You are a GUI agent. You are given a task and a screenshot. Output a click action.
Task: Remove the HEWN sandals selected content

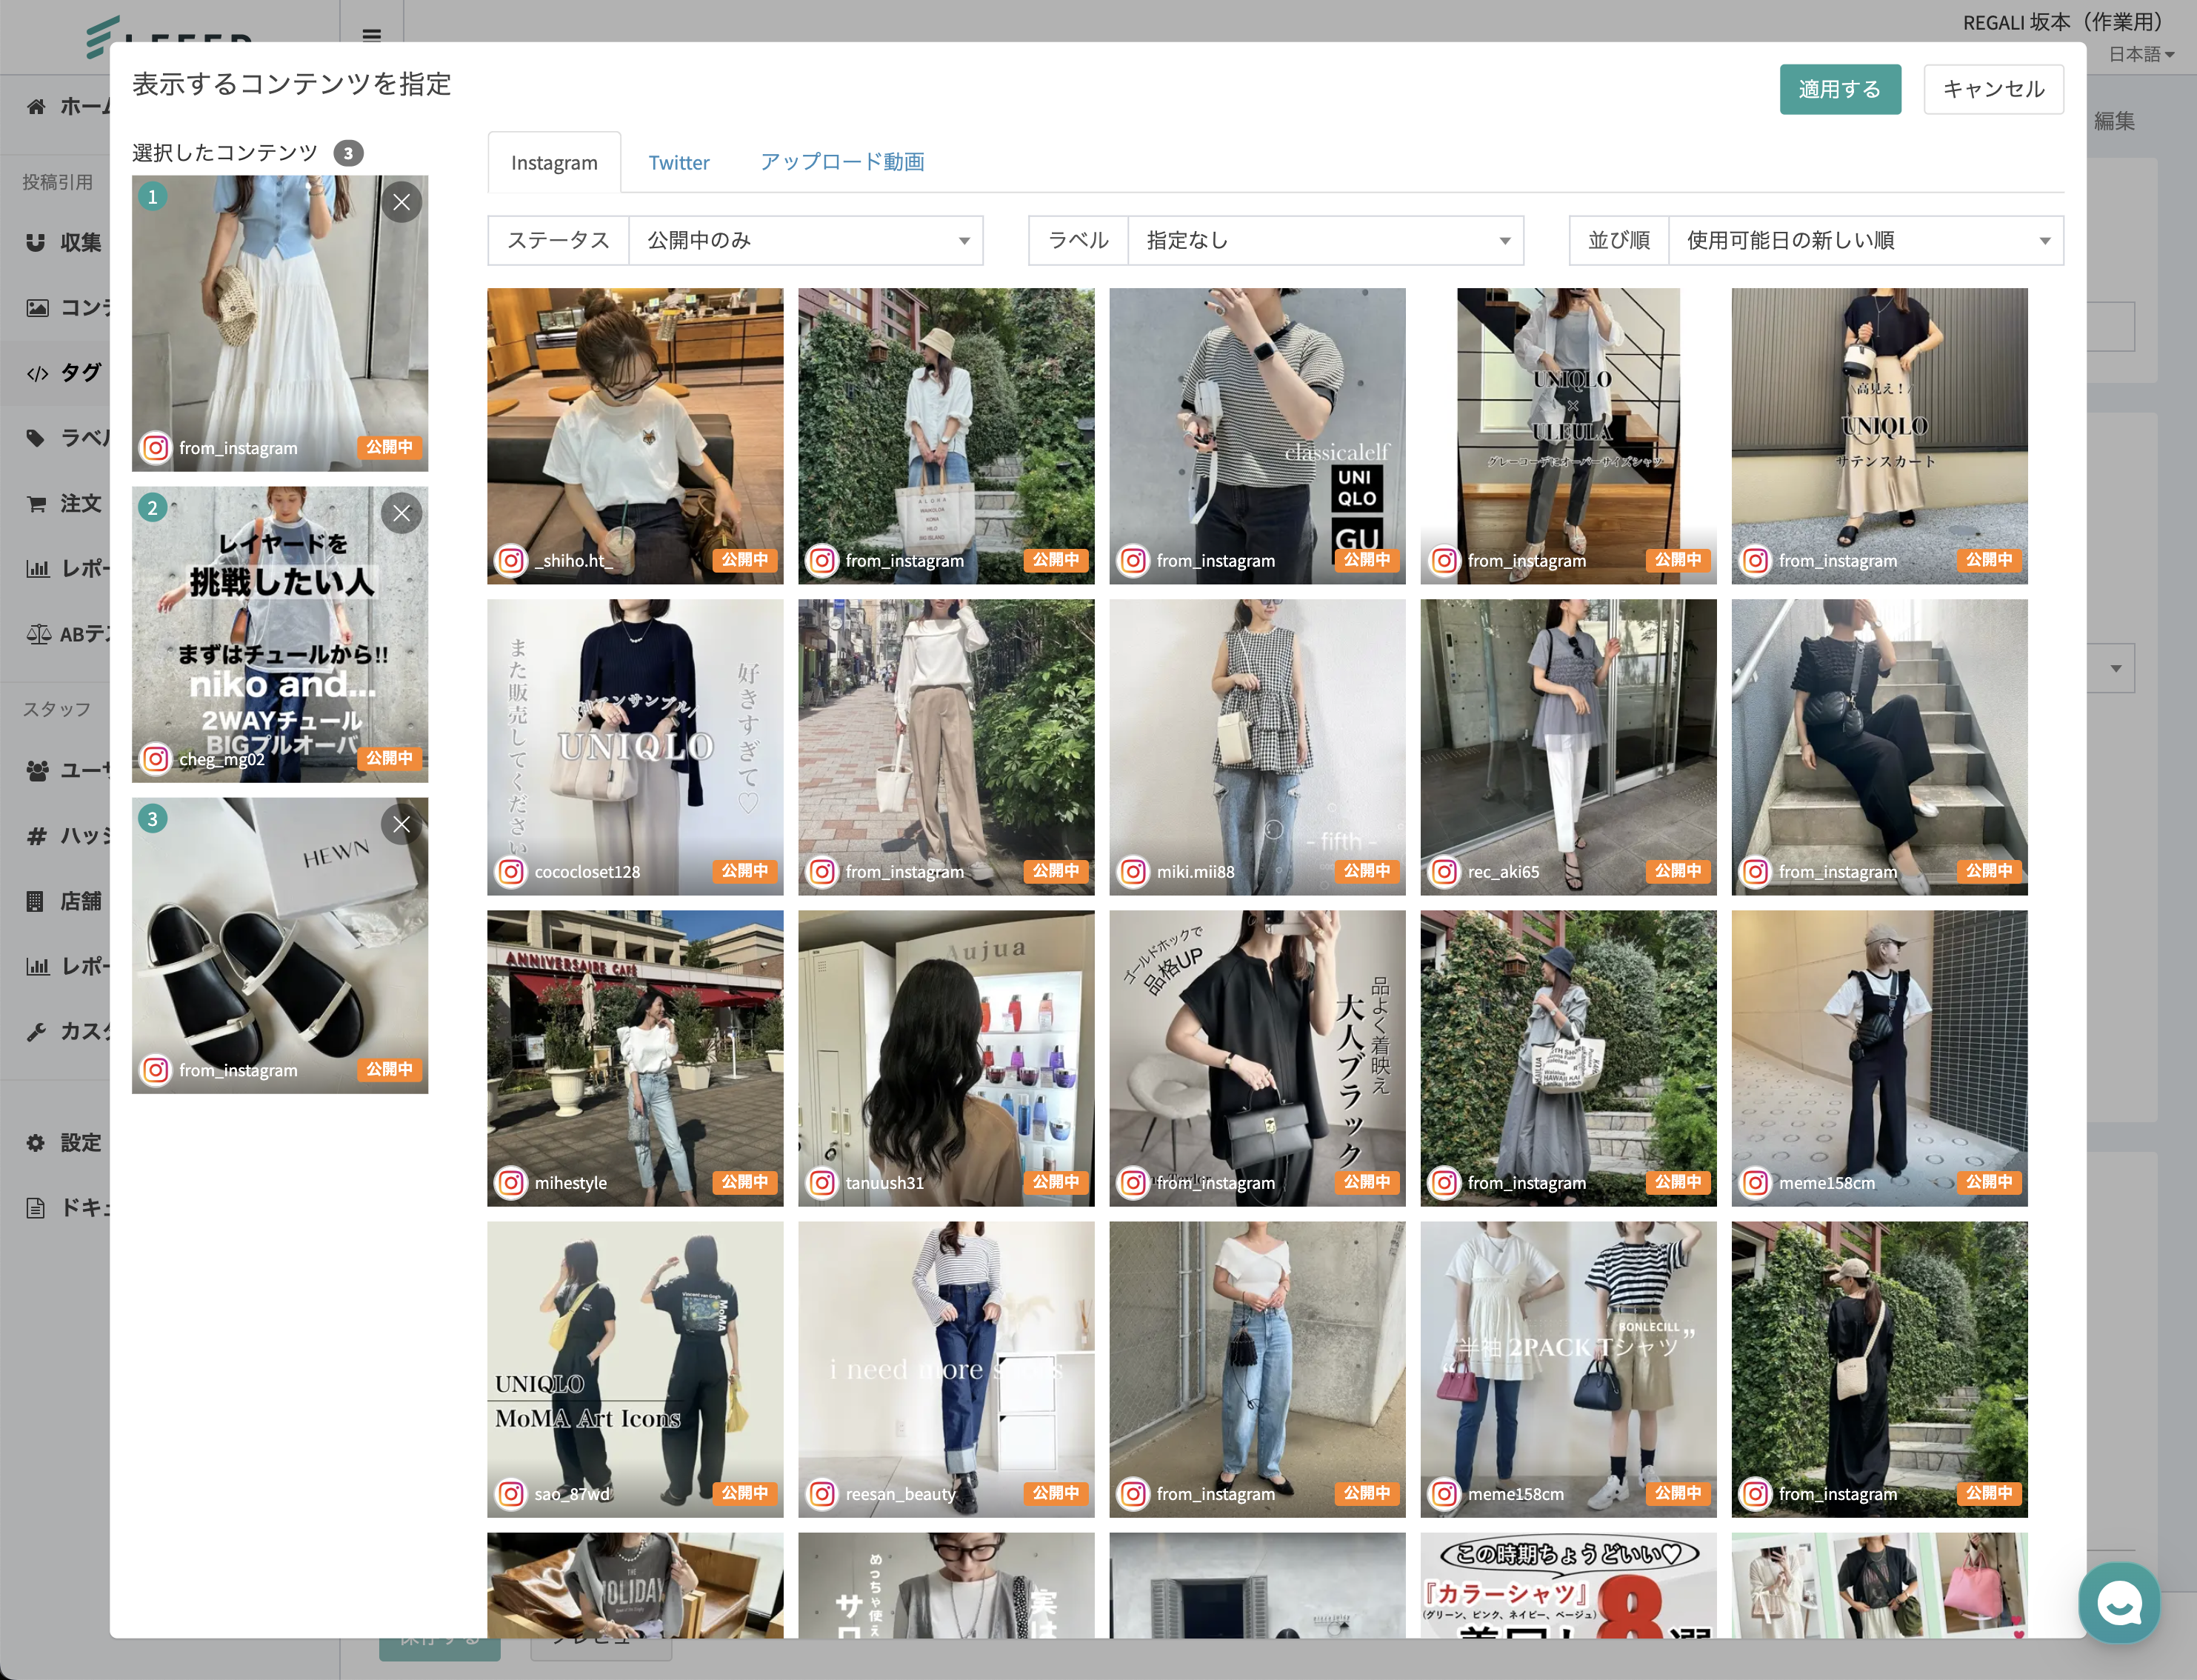coord(401,825)
